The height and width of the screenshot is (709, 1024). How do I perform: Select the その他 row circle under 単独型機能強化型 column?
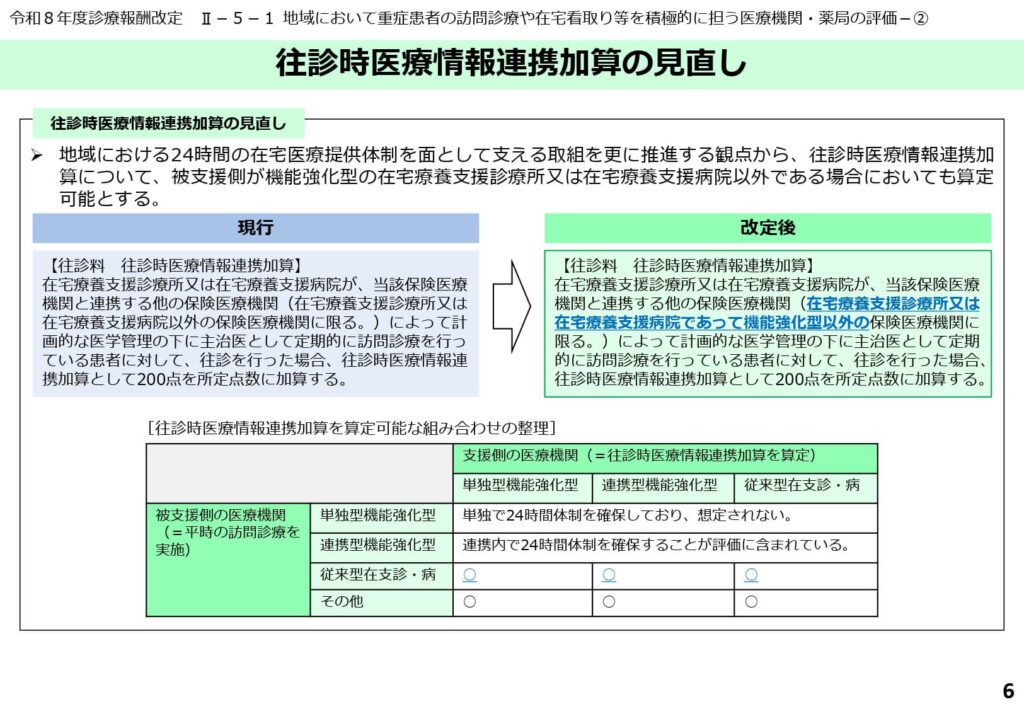(468, 602)
